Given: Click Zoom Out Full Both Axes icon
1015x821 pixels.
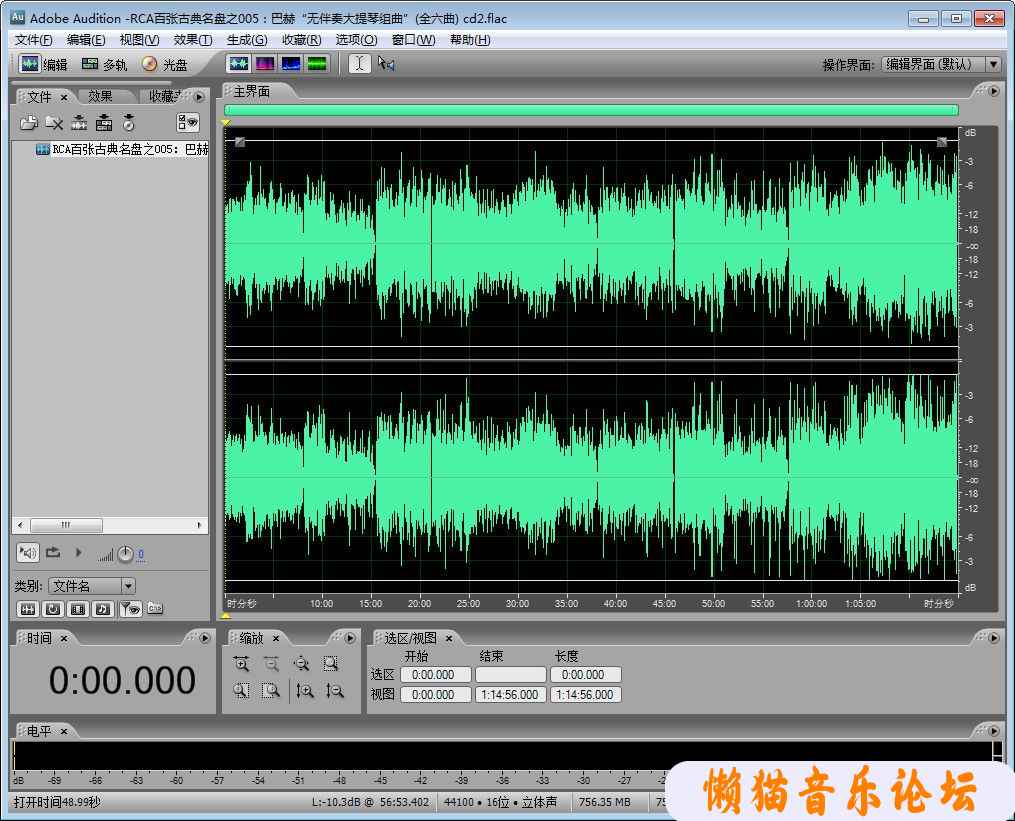Looking at the screenshot, I should (301, 664).
